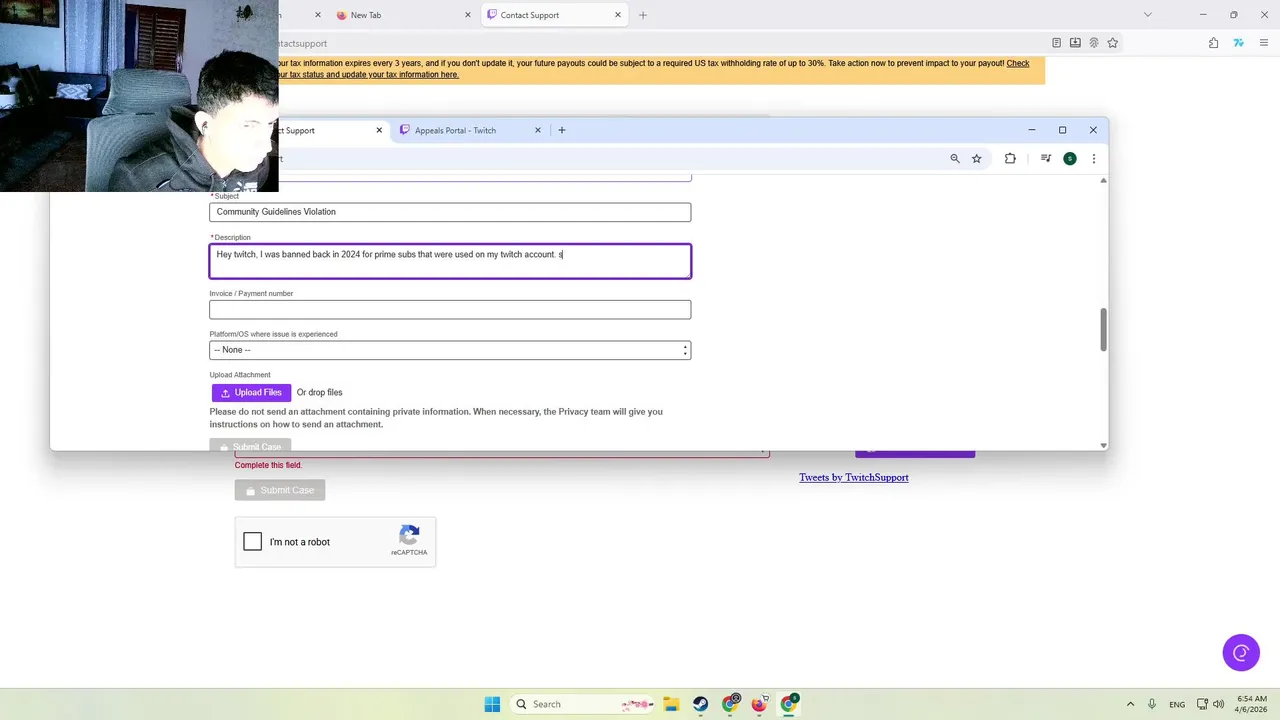Screen dimensions: 1280x720
Task: Click Chrome window's Submit Case button
Action: click(x=250, y=446)
